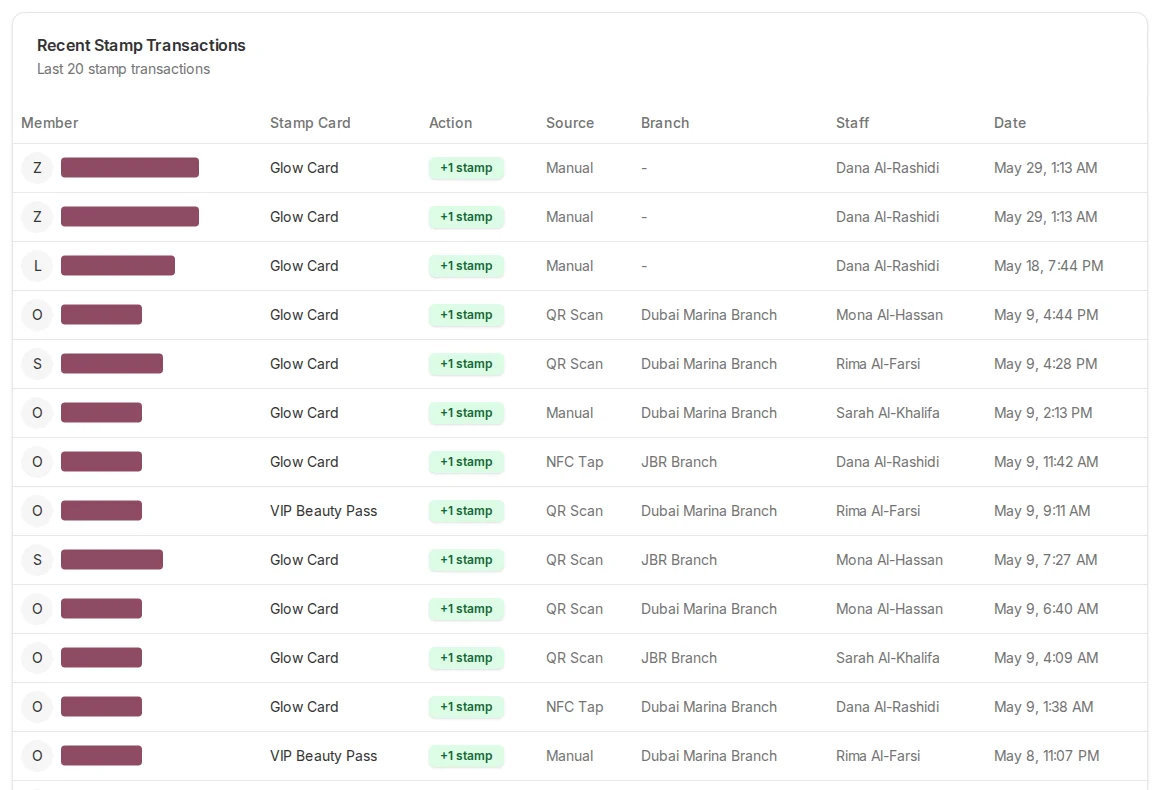Open the O avatar in the May 9, 1:38 AM row

pos(37,706)
